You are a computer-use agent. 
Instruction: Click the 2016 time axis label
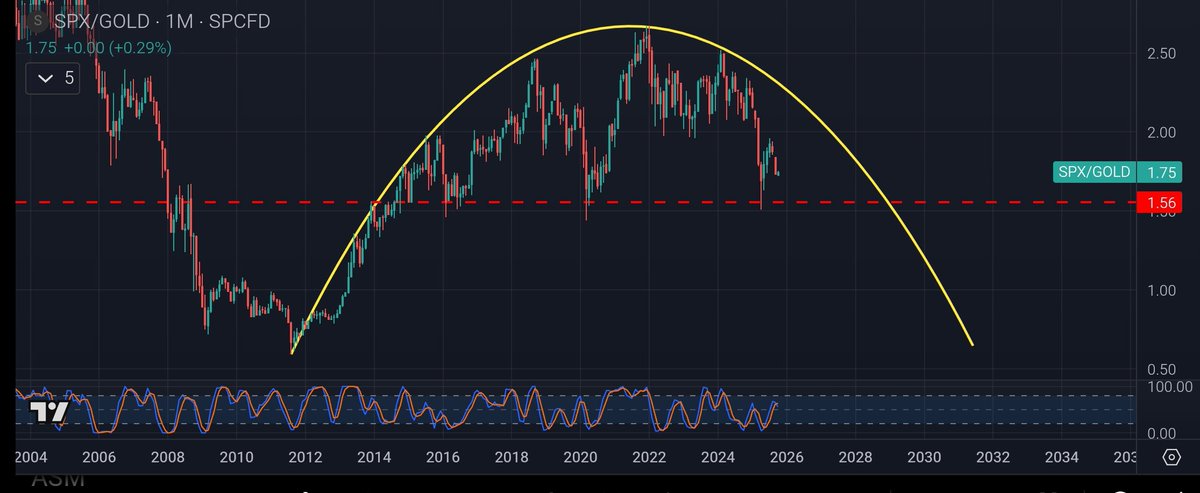[x=443, y=457]
